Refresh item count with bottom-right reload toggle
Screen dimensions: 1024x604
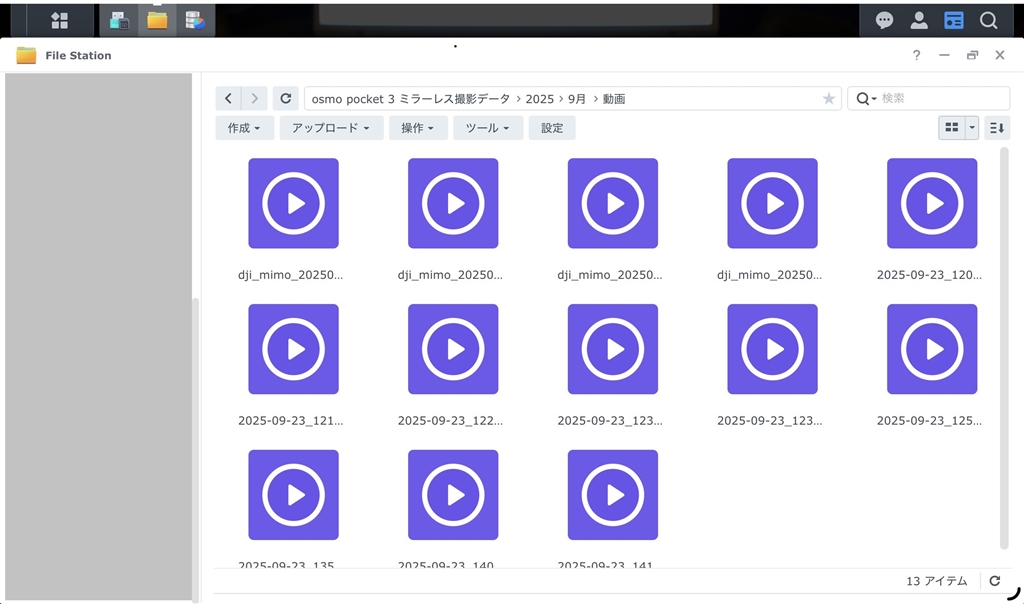tap(995, 580)
